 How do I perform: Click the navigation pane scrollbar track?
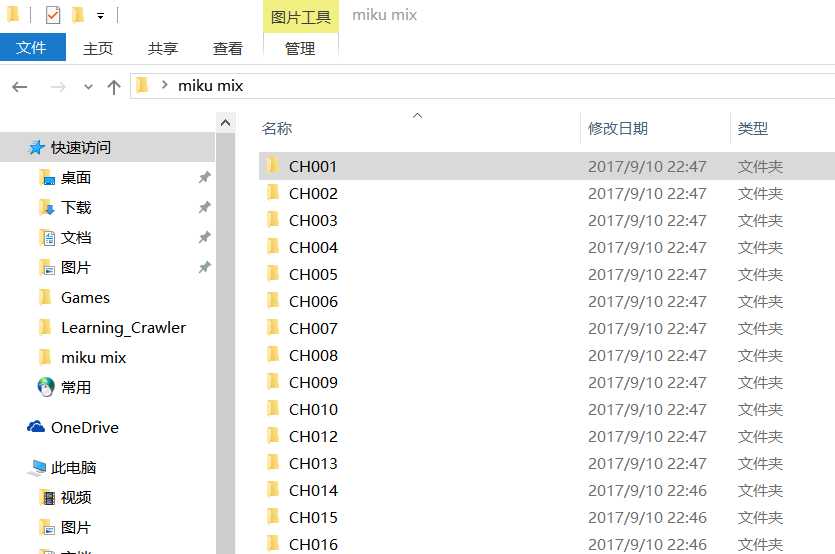coord(225,344)
